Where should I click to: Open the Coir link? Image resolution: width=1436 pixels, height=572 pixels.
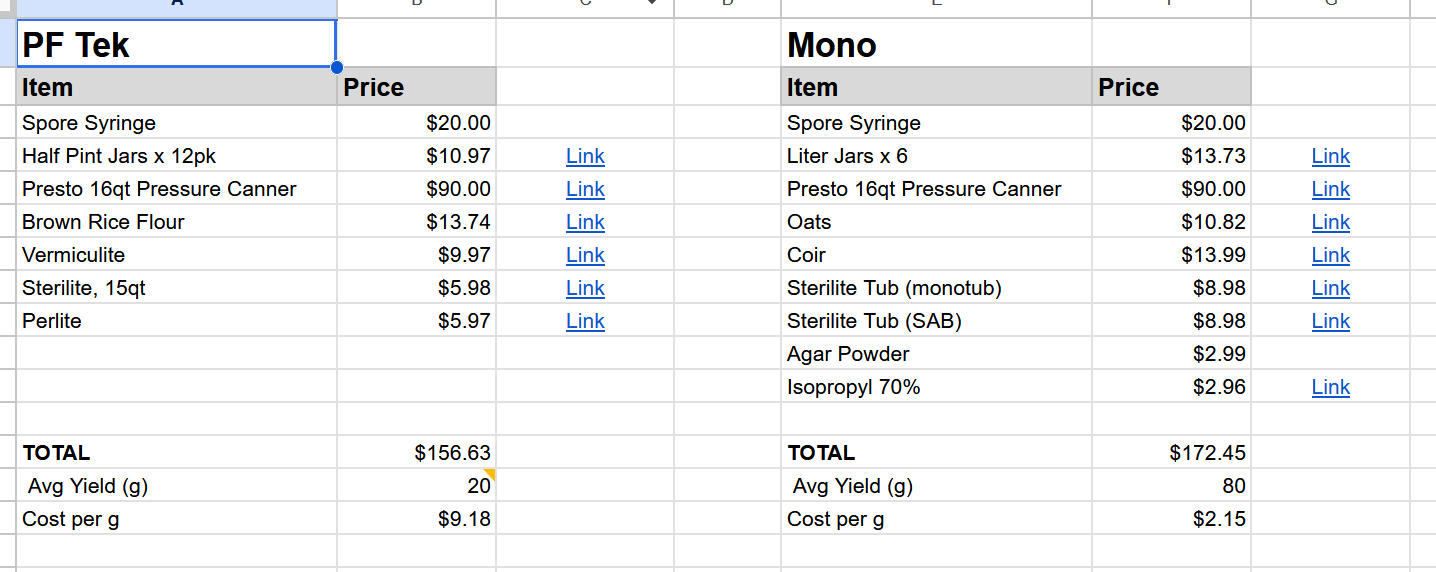pos(1331,255)
